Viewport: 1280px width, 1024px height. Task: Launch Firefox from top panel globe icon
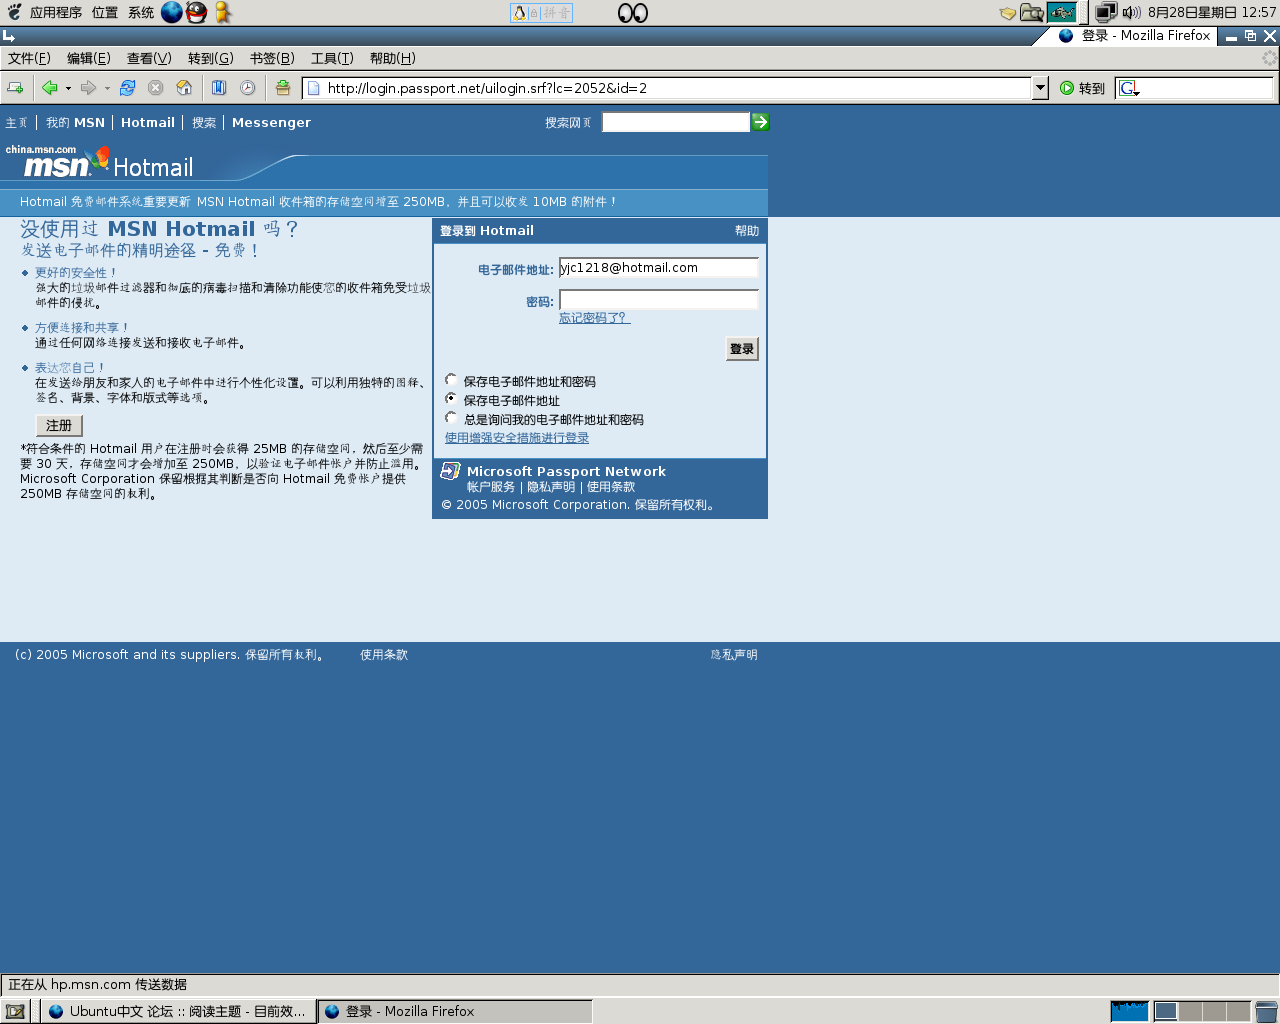tap(172, 12)
